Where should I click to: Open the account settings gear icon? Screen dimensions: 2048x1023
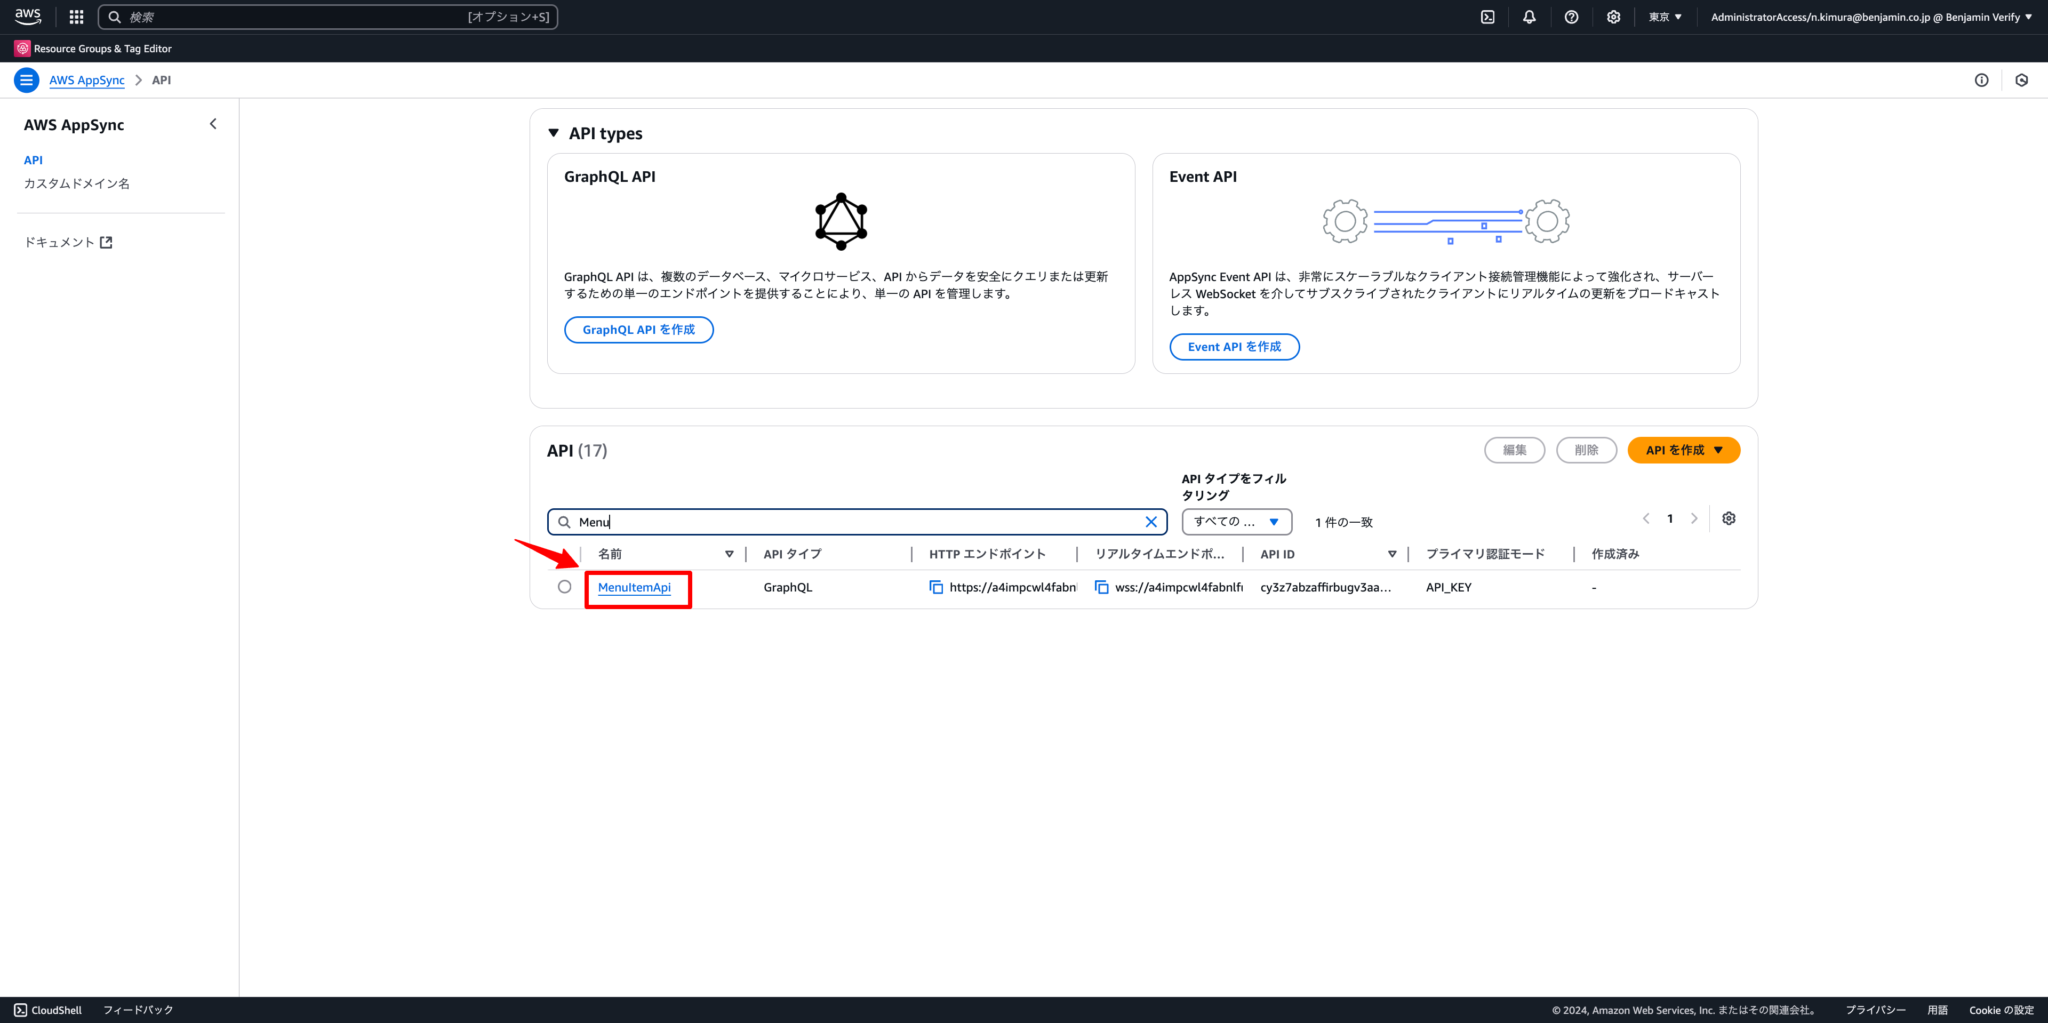point(1612,17)
